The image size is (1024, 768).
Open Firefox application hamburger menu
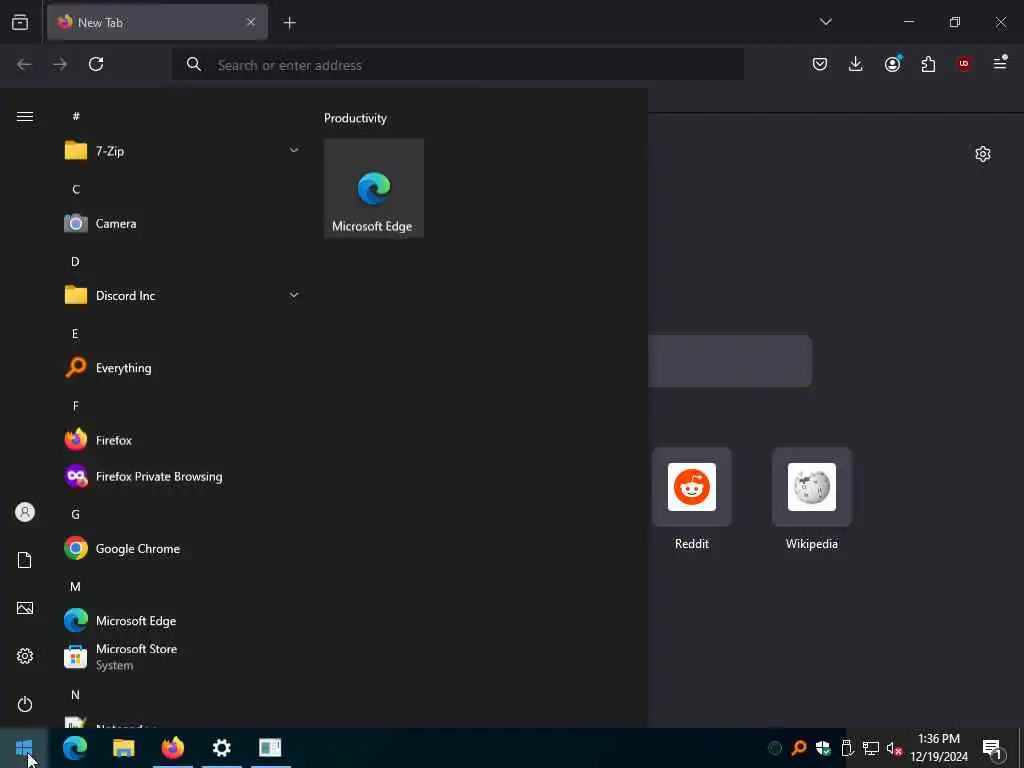(x=1000, y=63)
